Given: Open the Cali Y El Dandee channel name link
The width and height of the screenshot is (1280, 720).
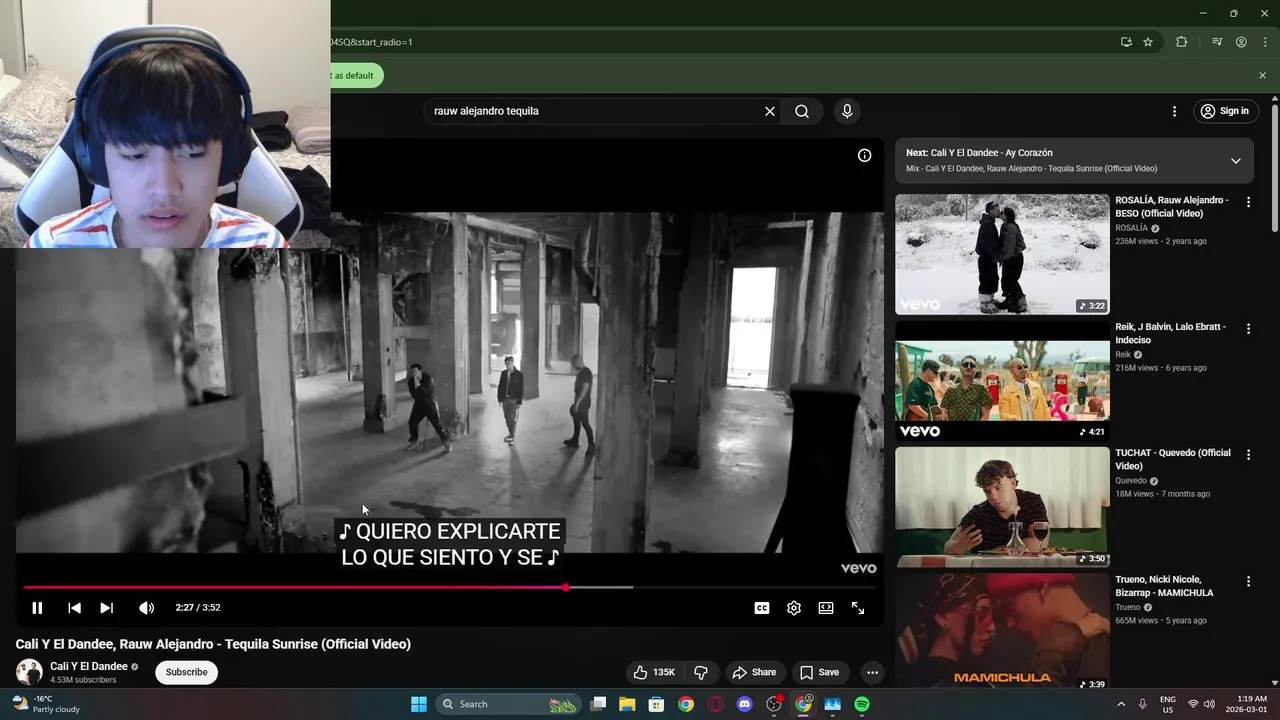Looking at the screenshot, I should (89, 666).
